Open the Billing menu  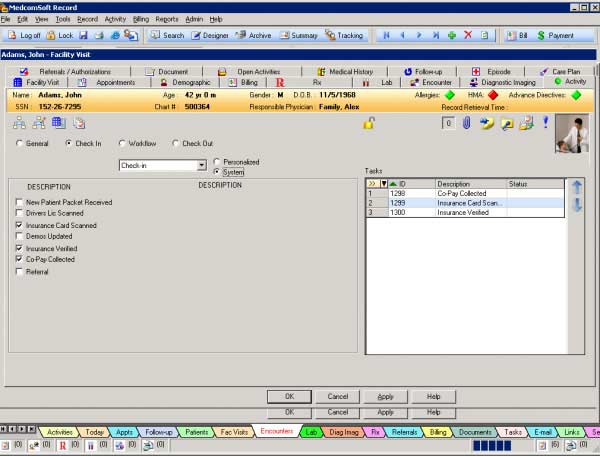tap(141, 19)
